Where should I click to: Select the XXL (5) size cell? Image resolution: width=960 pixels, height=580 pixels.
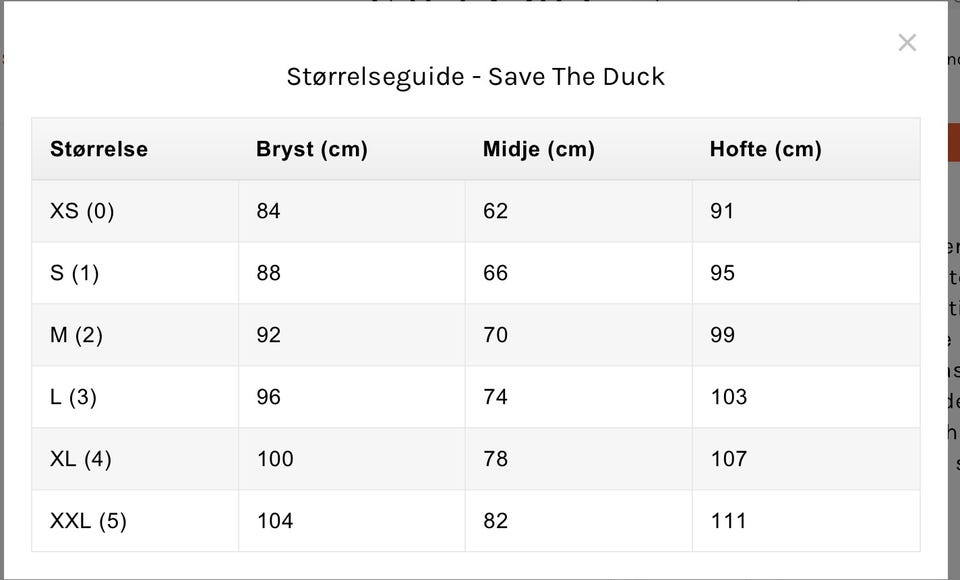coord(88,521)
